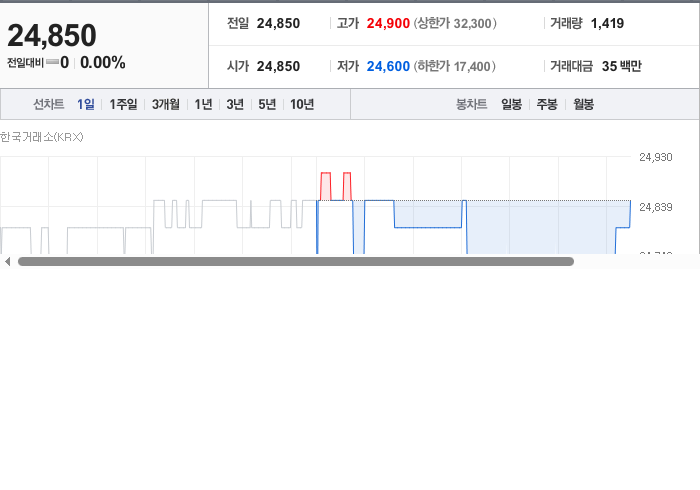Click the 고가 value 24,900
This screenshot has width=700, height=490.
coord(388,23)
